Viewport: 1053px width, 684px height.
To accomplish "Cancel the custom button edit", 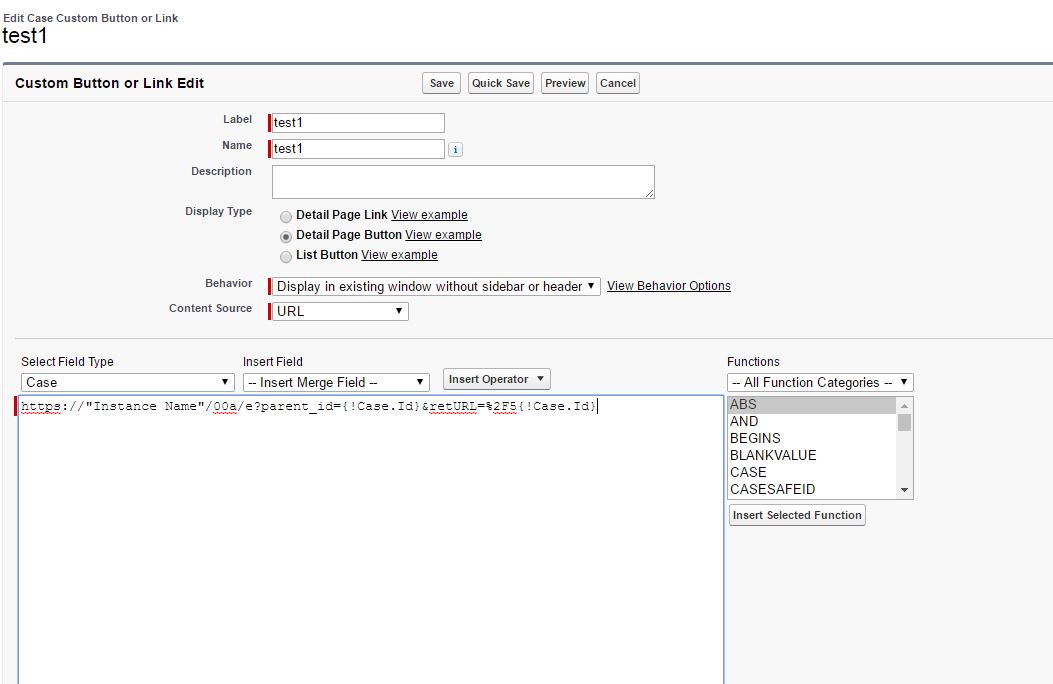I will point(617,83).
